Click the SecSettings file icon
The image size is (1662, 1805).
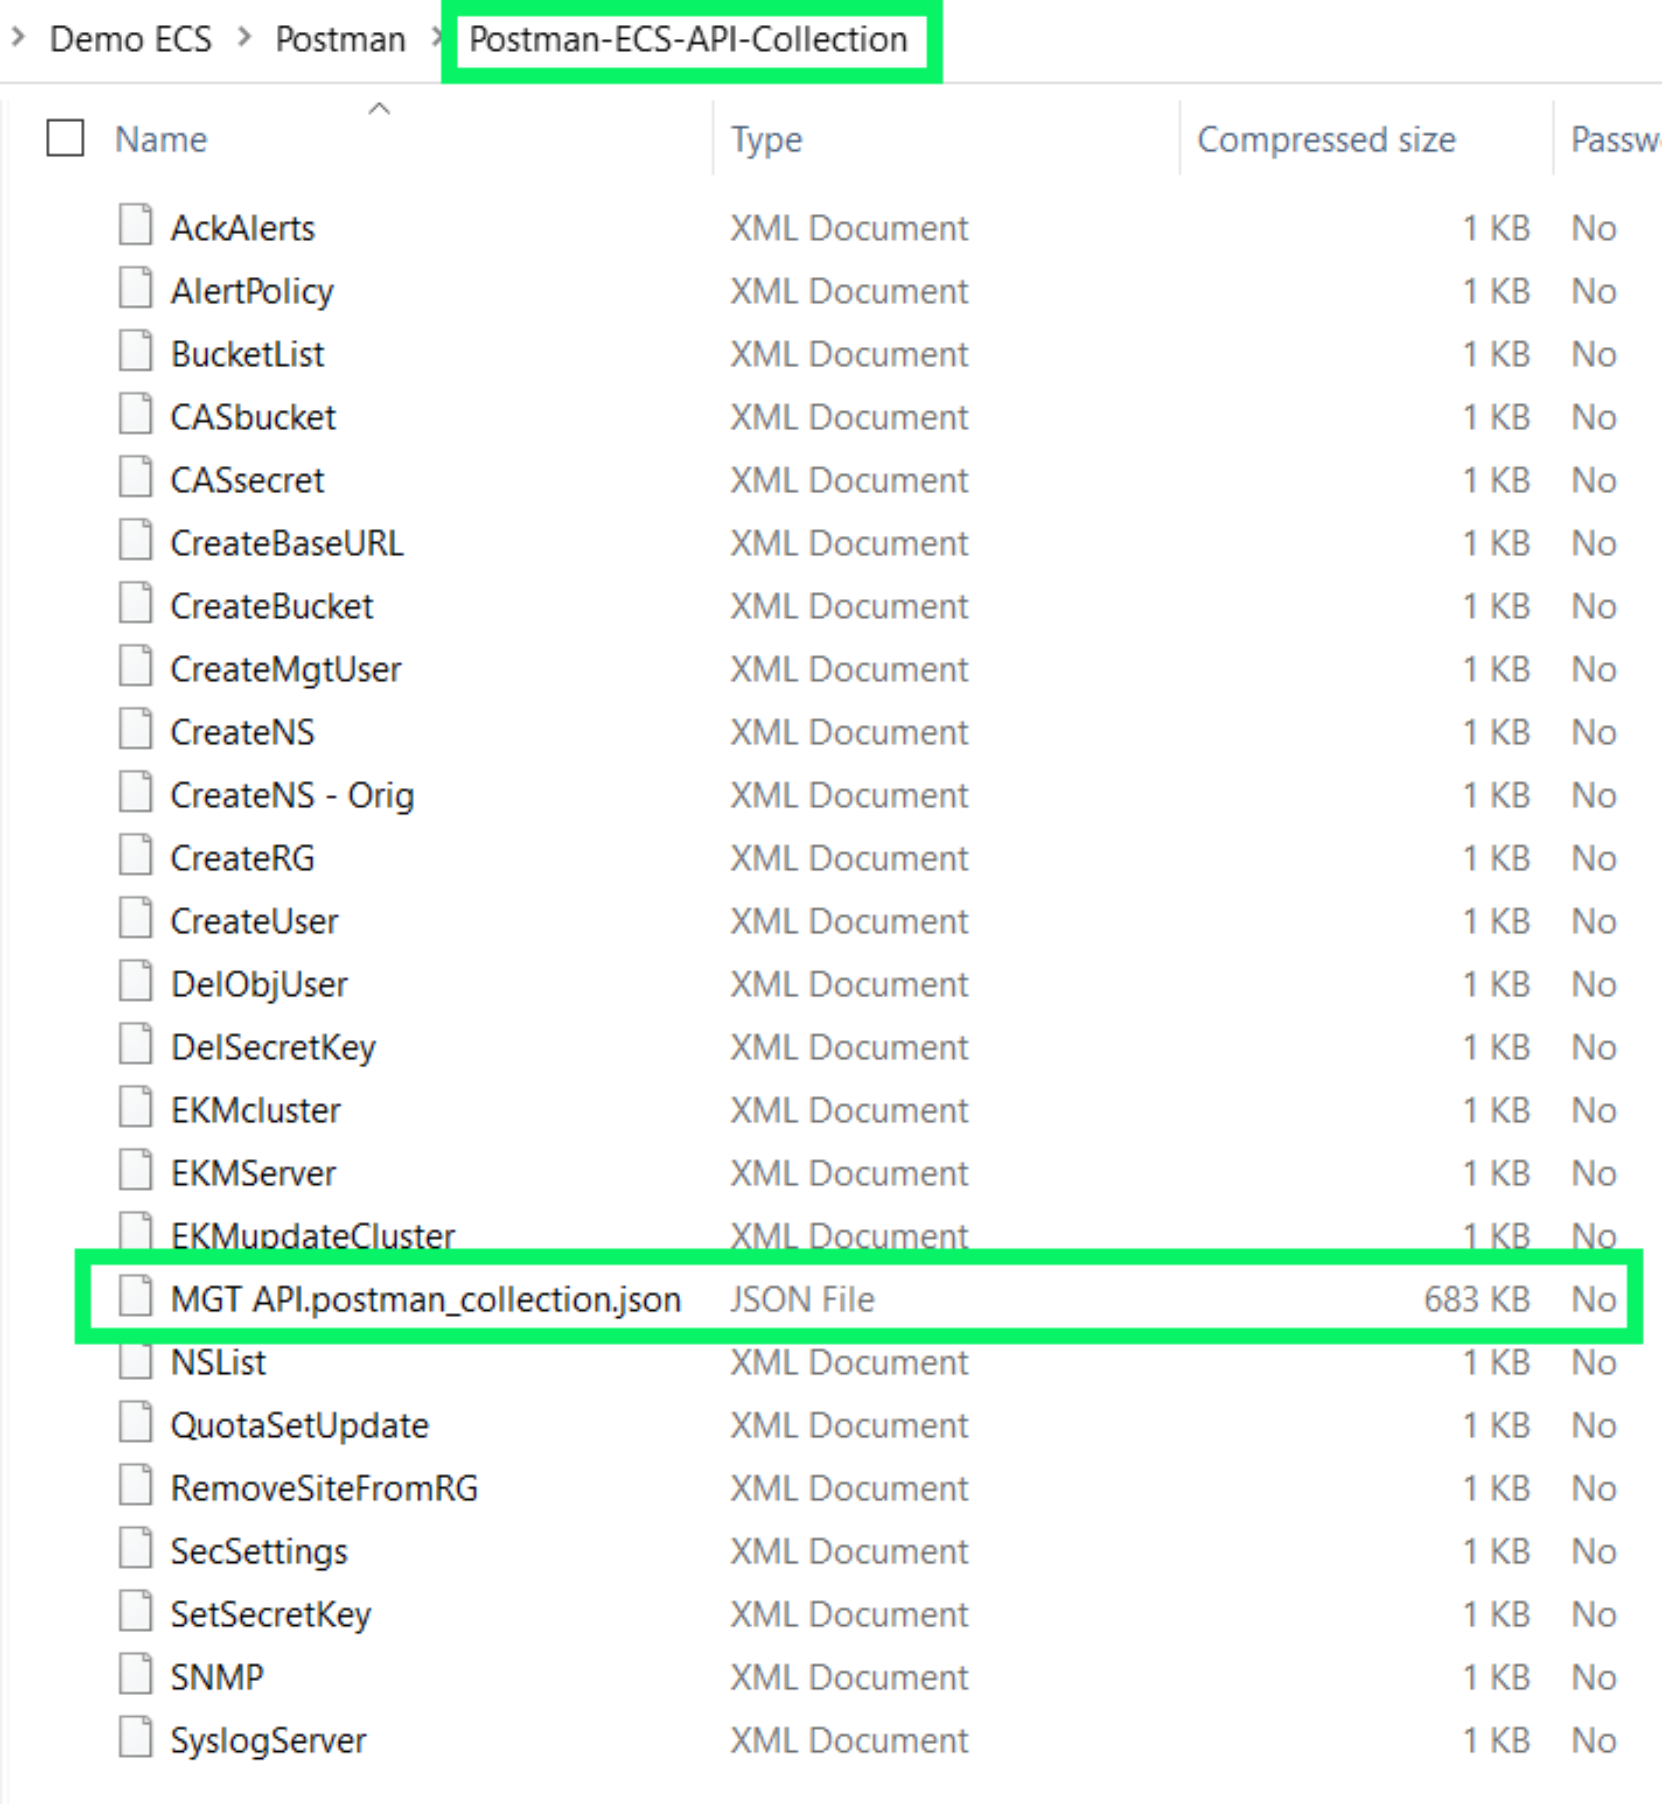135,1548
